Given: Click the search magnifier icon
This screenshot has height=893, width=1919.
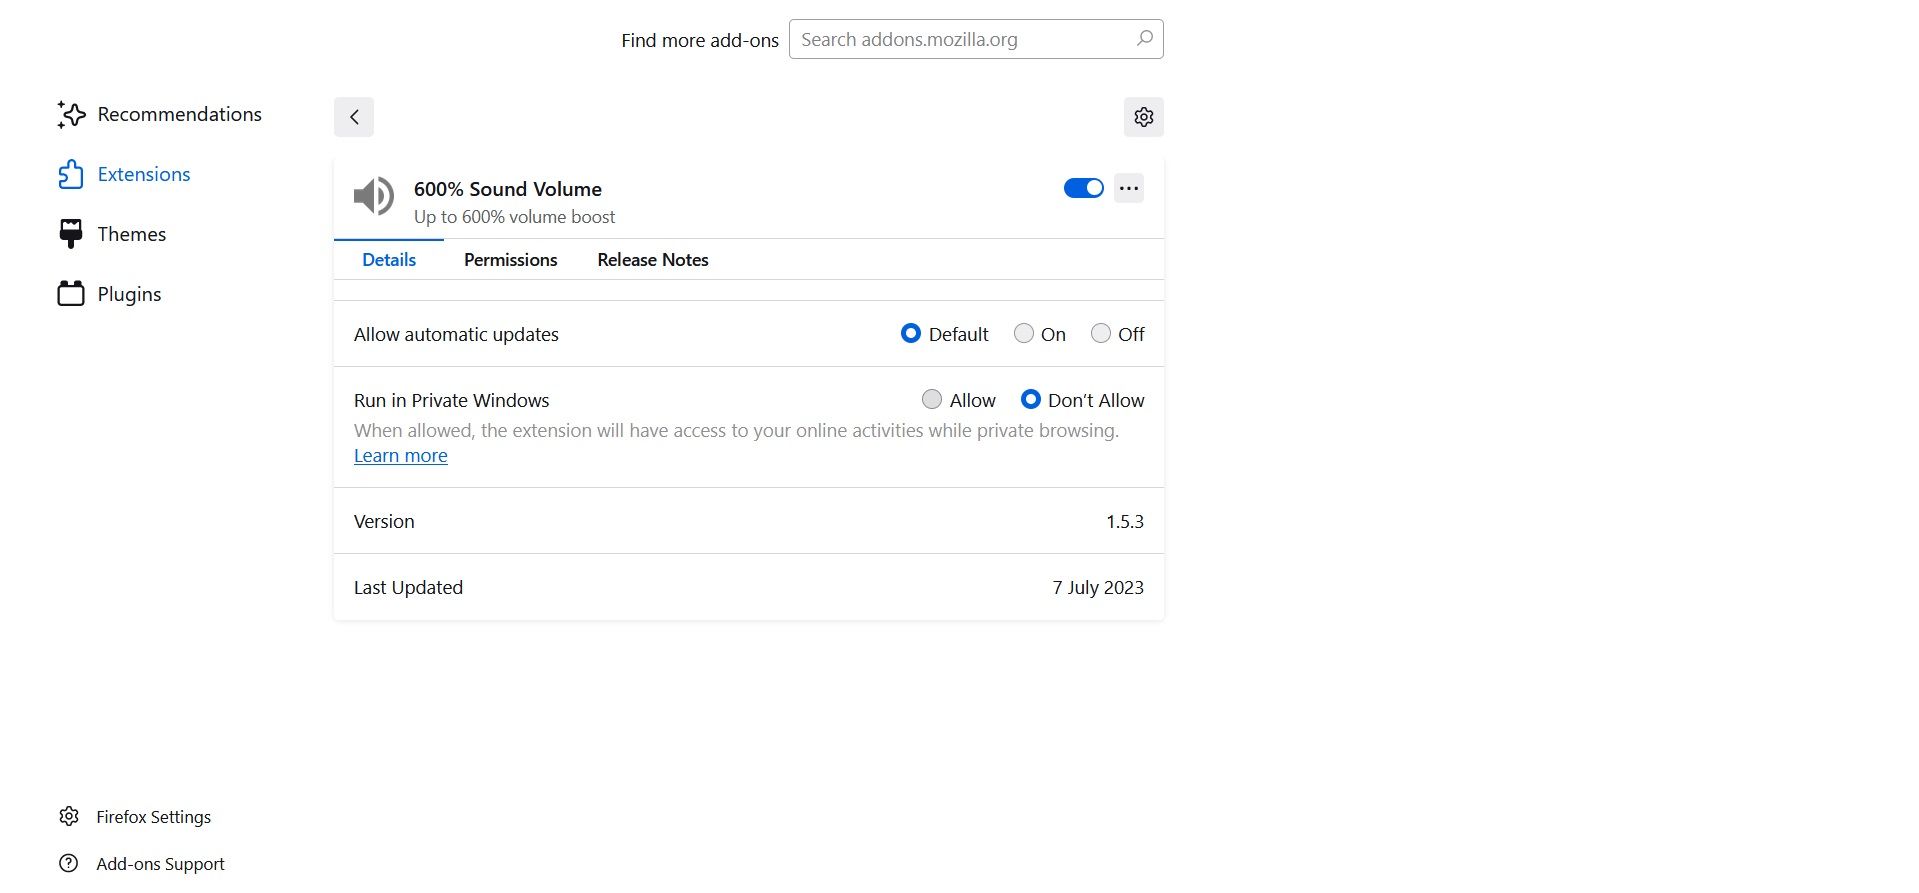Looking at the screenshot, I should (1145, 39).
